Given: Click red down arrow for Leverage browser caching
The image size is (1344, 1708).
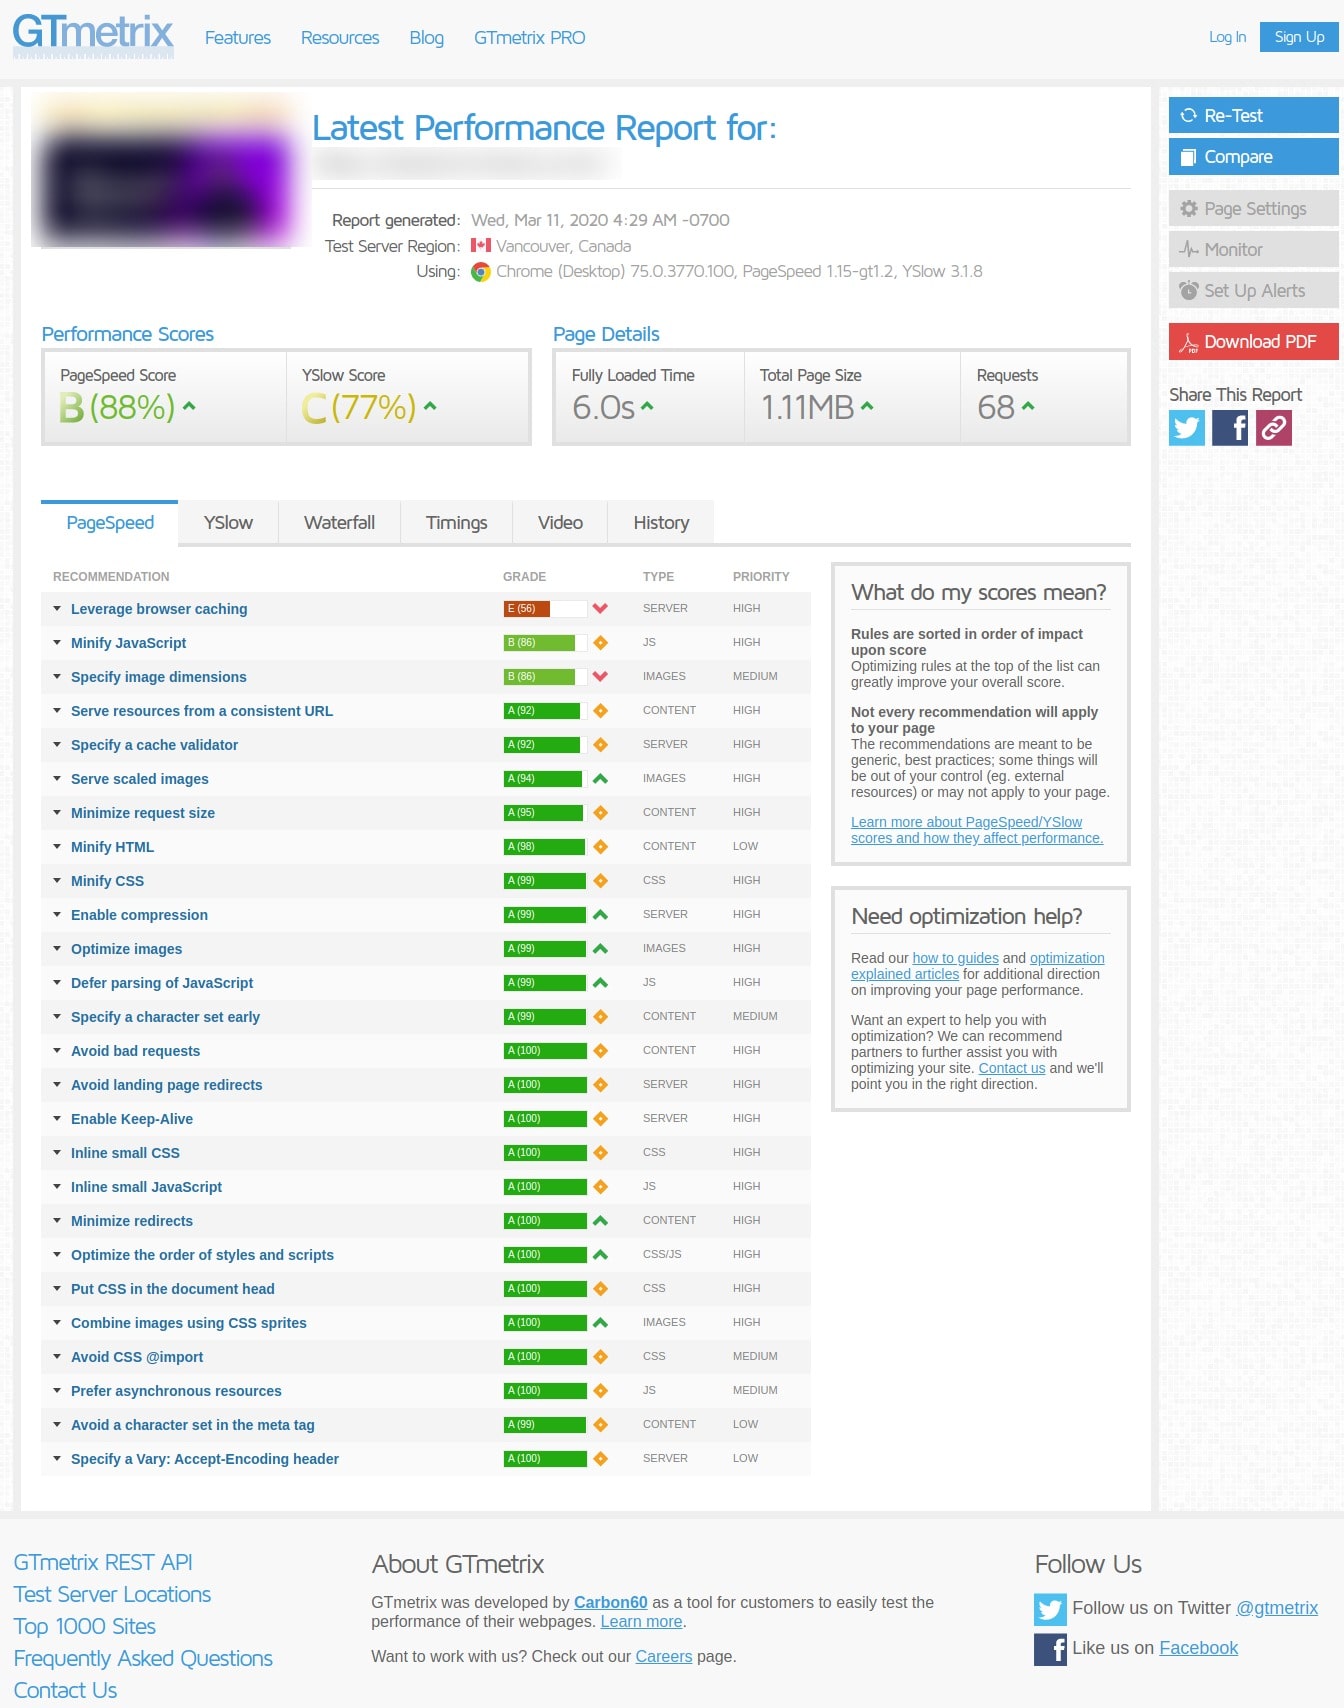Looking at the screenshot, I should click(x=600, y=608).
